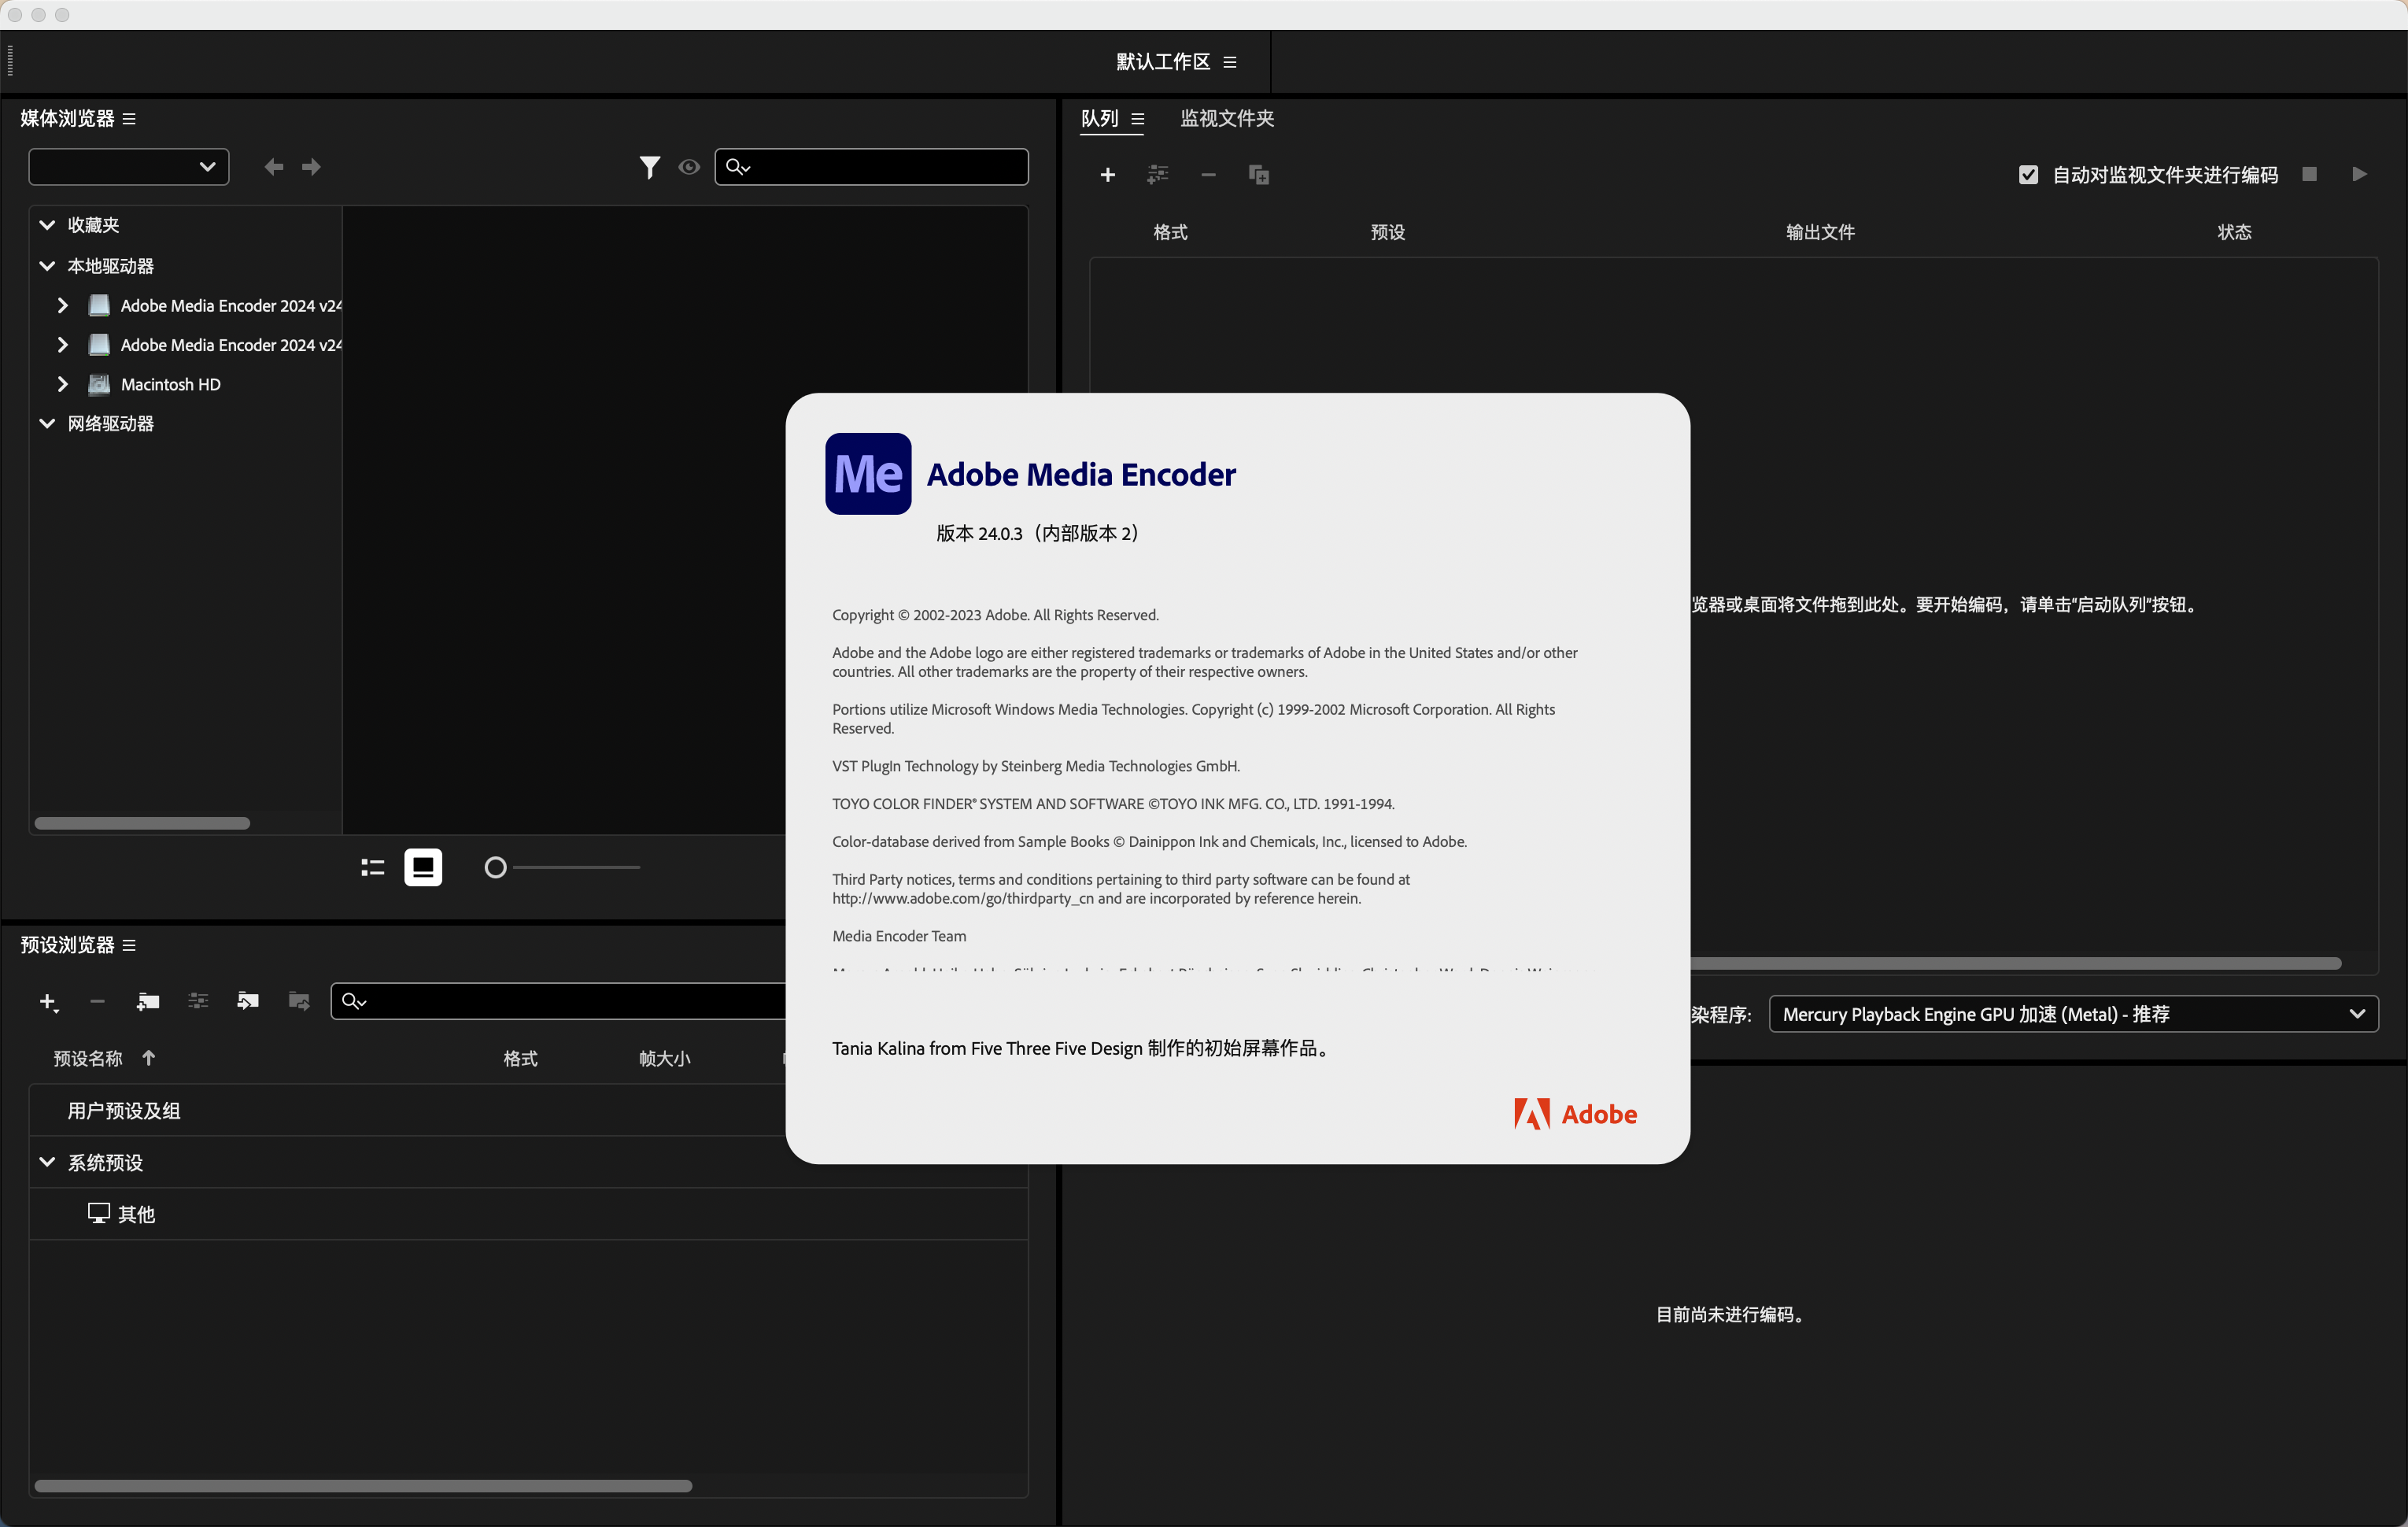Click the thumbnail zoom slider track
The width and height of the screenshot is (2408, 1527).
[575, 867]
